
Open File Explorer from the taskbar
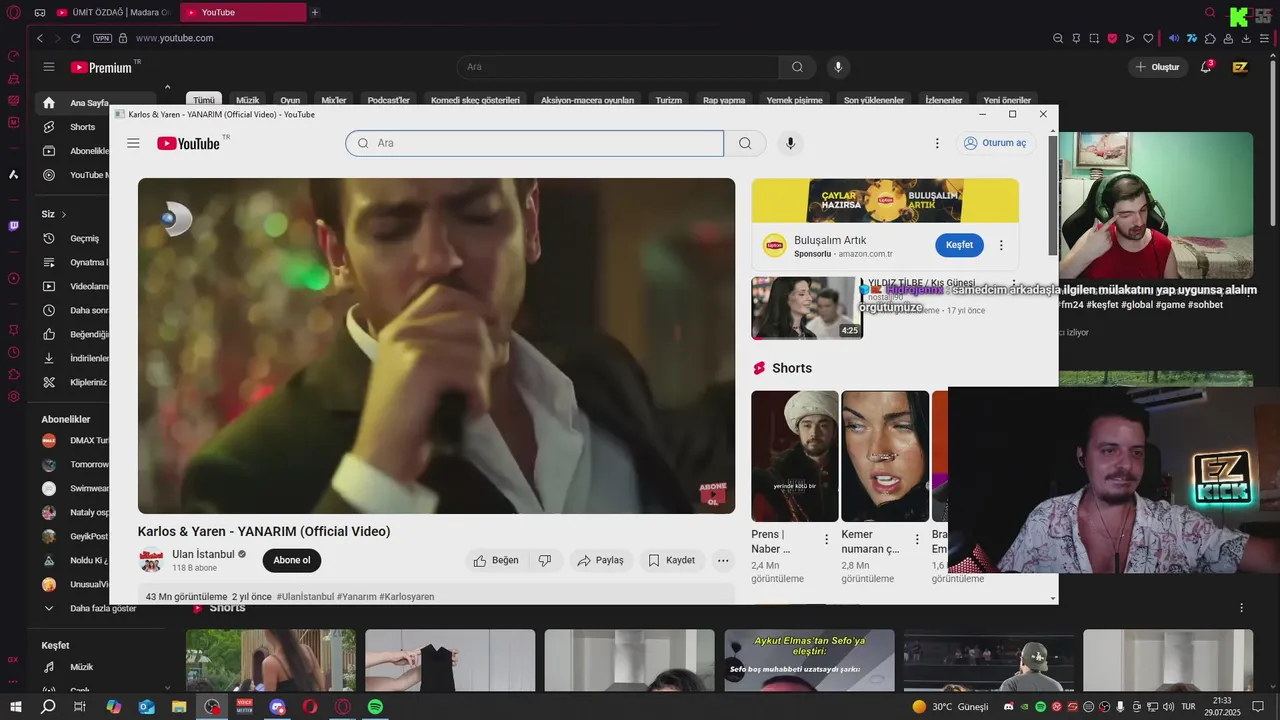click(x=179, y=706)
